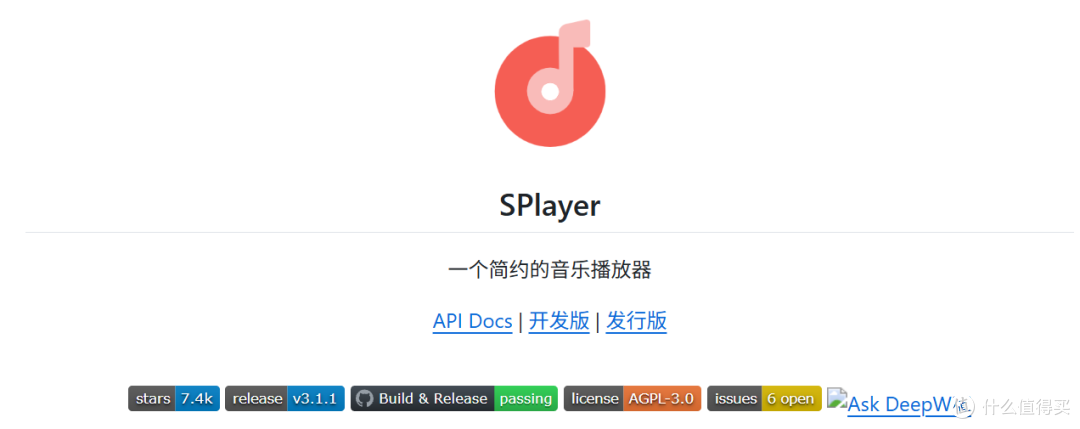Click the SPlayer music note logo
Screen dimensions: 1080x429
[x=550, y=83]
